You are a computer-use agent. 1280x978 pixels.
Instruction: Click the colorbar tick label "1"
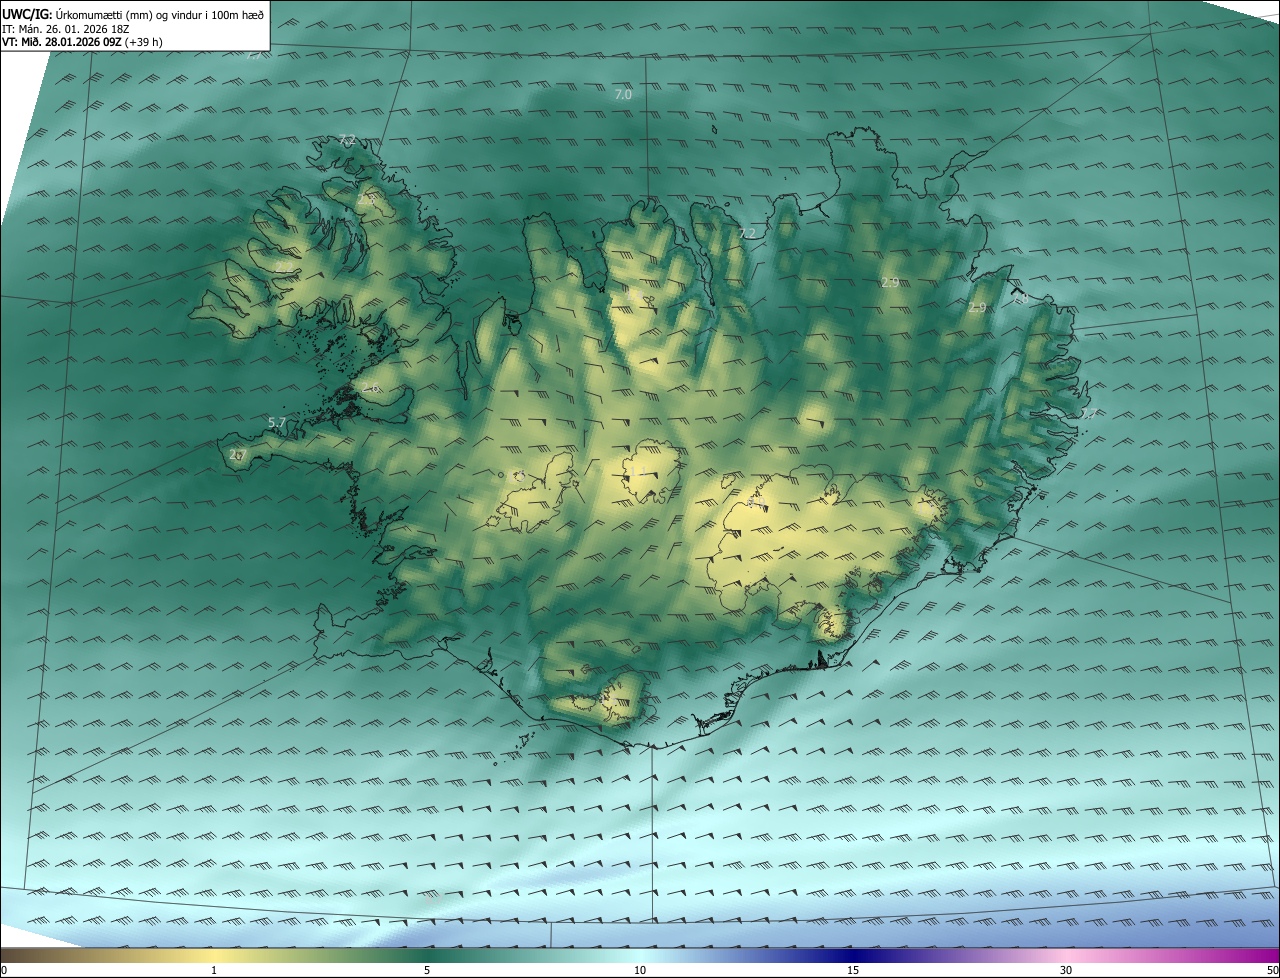[214, 970]
